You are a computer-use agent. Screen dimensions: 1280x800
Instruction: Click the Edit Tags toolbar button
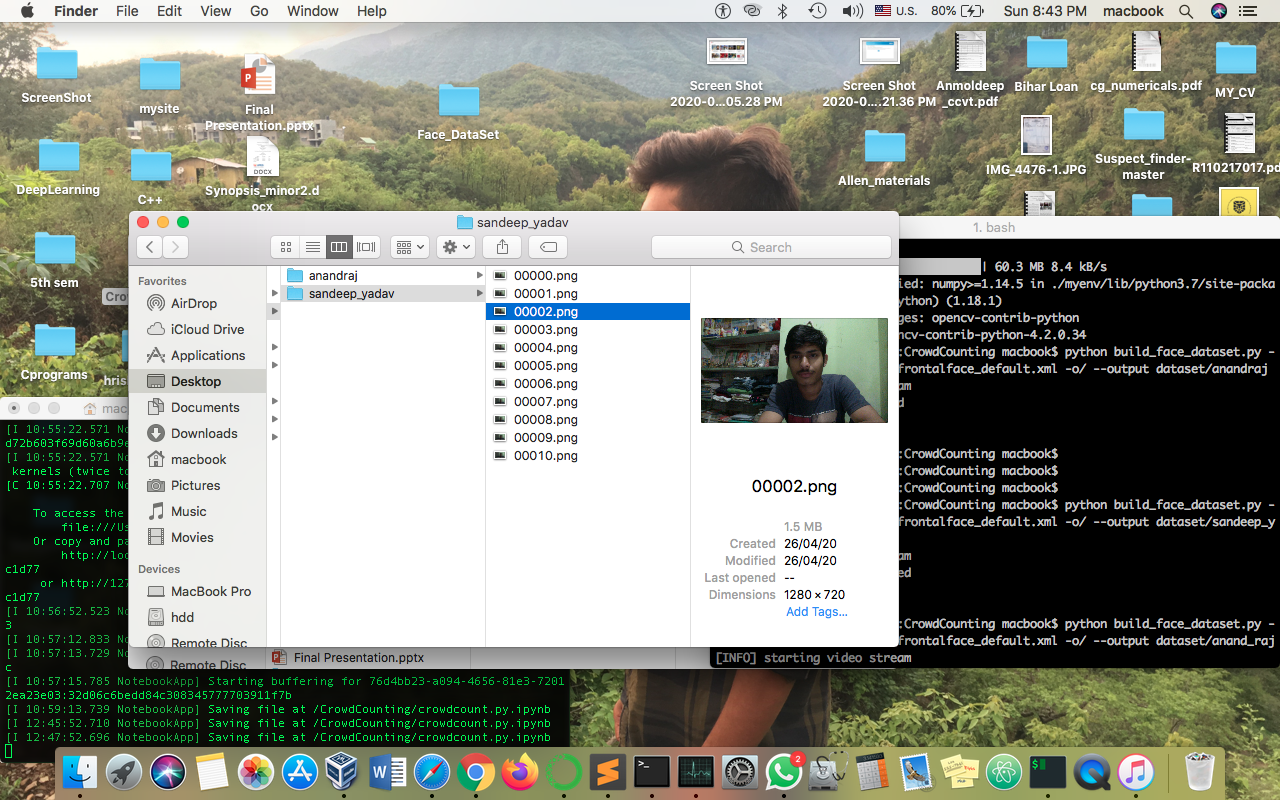tap(548, 247)
